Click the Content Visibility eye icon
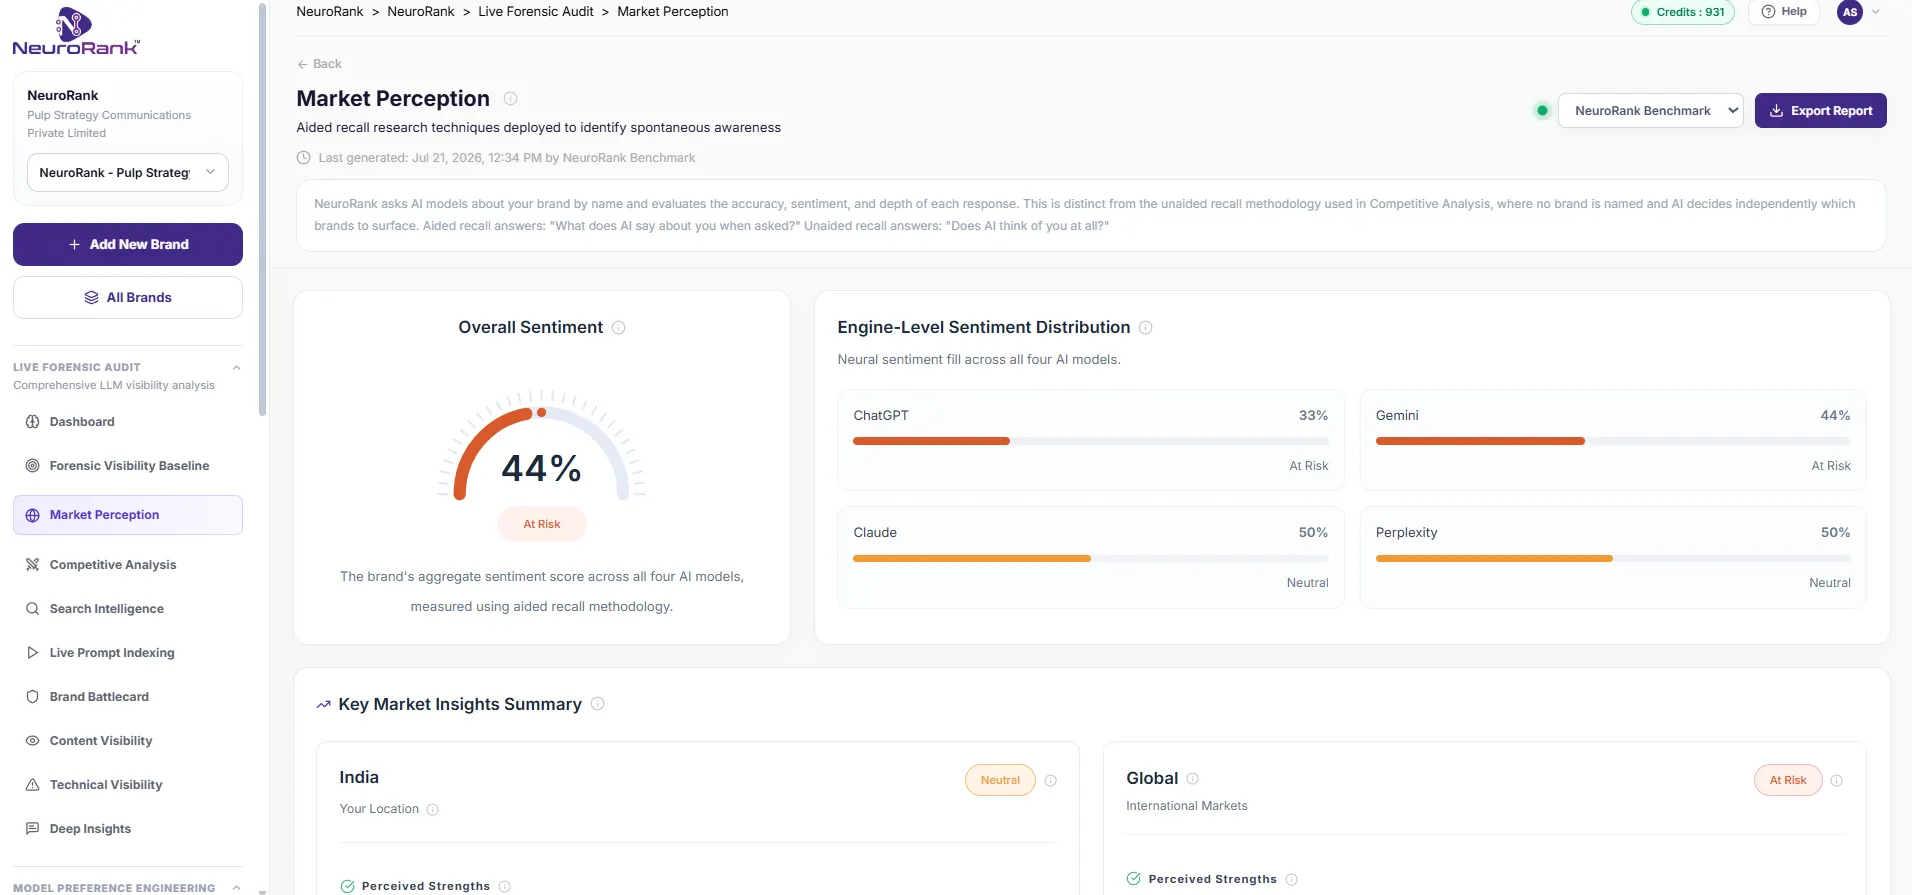 coord(32,741)
